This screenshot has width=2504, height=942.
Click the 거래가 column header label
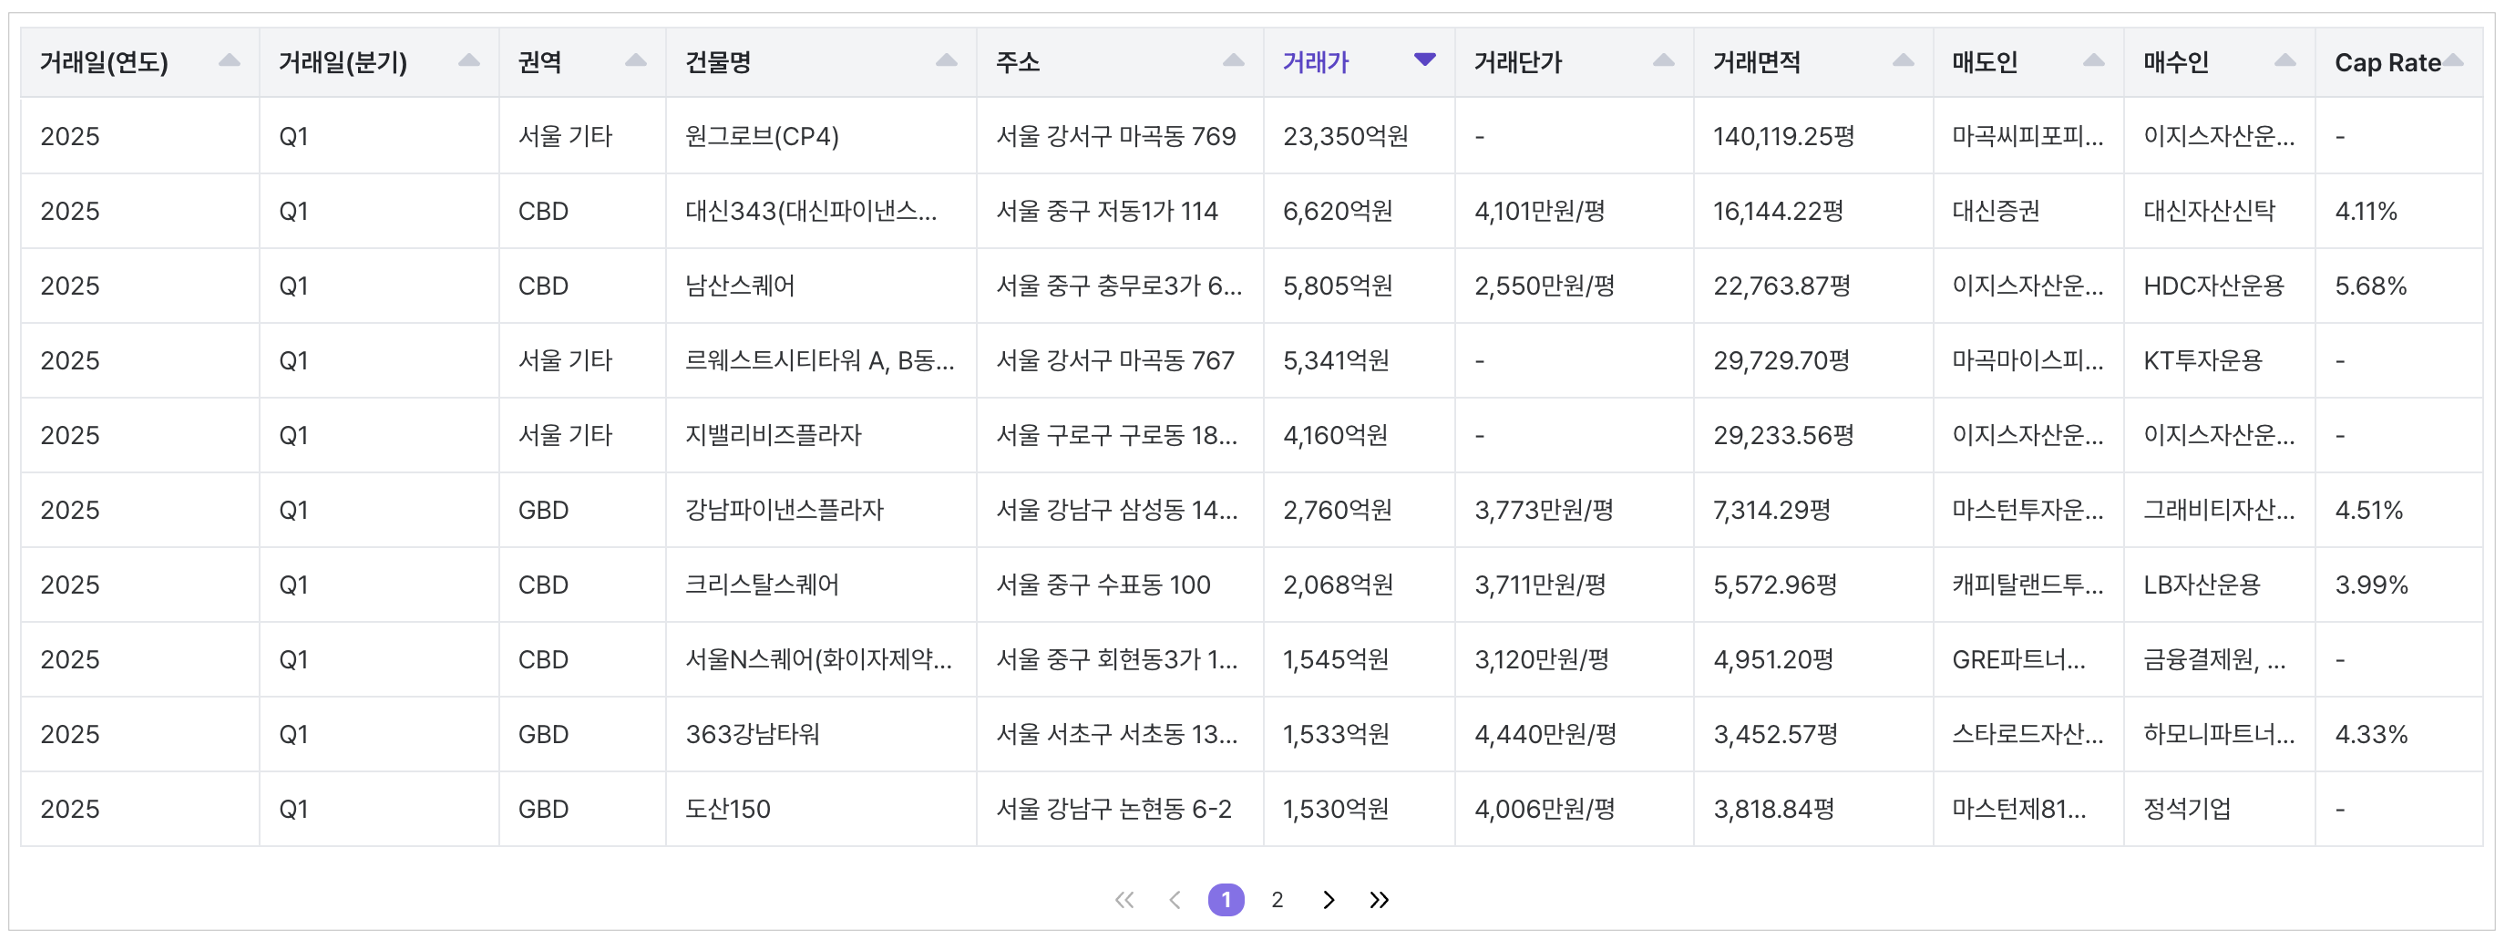(1316, 63)
